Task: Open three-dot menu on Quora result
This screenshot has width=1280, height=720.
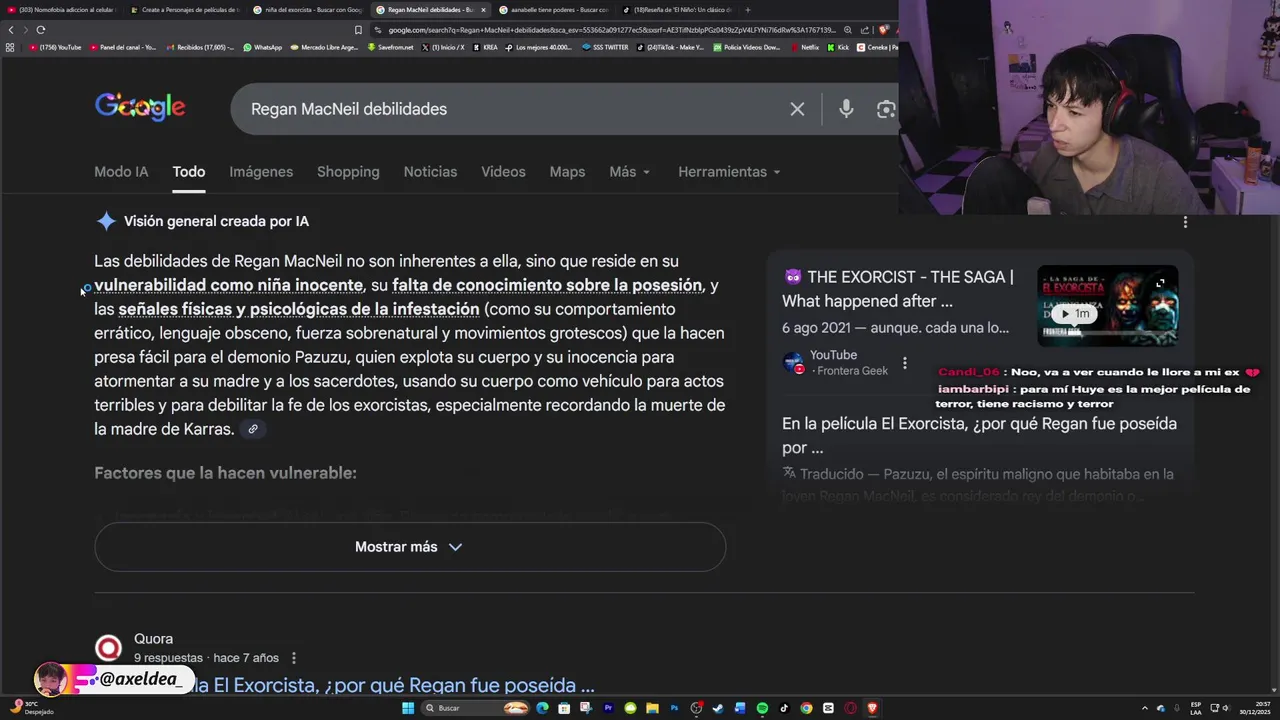Action: pos(293,658)
